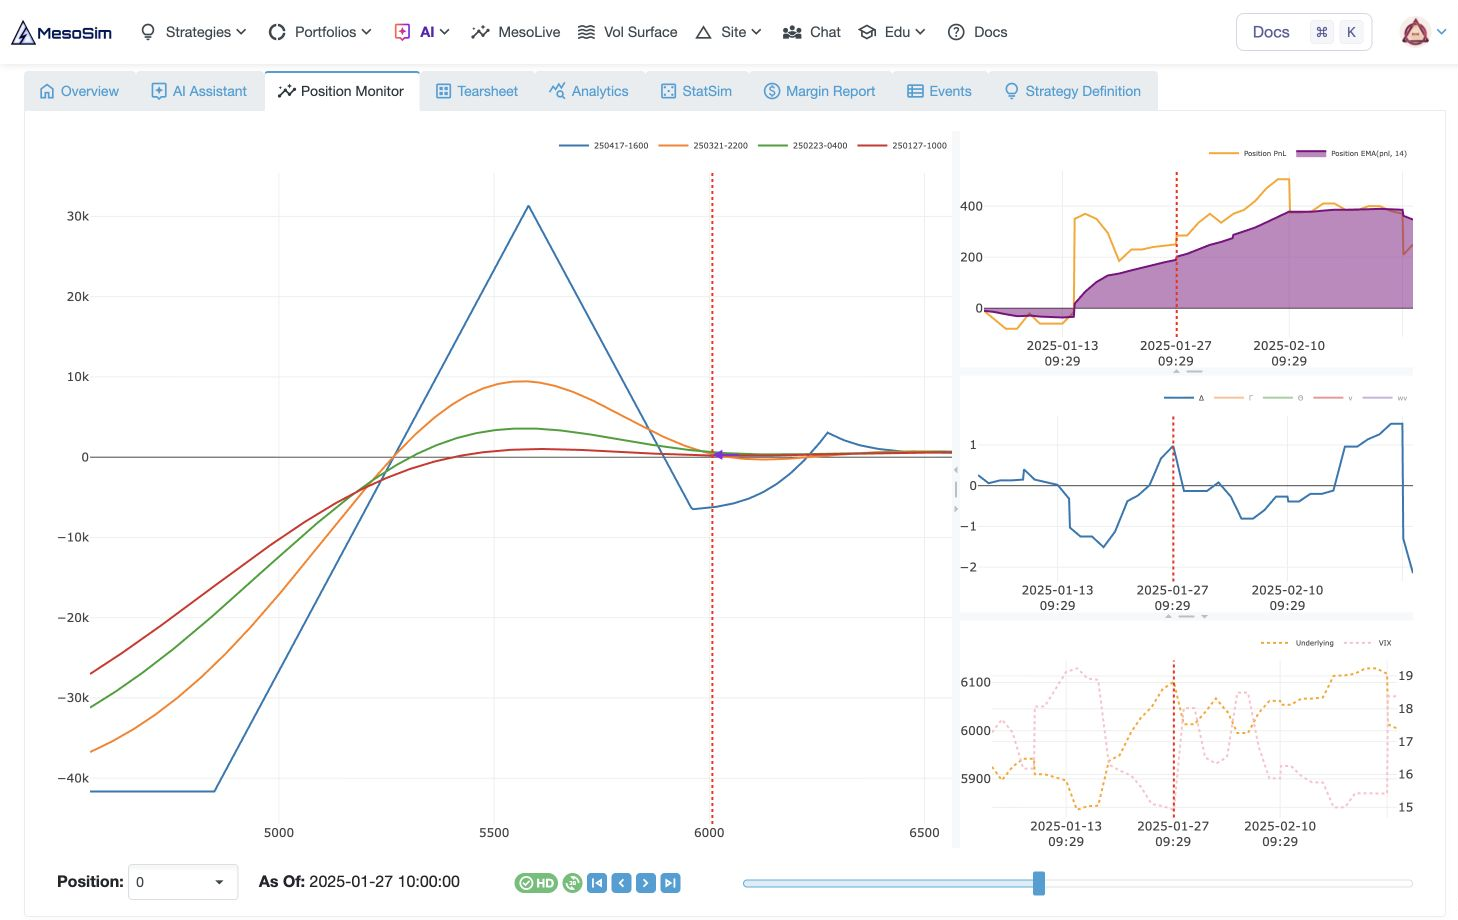Open the Events tab
The width and height of the screenshot is (1458, 920).
pos(939,91)
